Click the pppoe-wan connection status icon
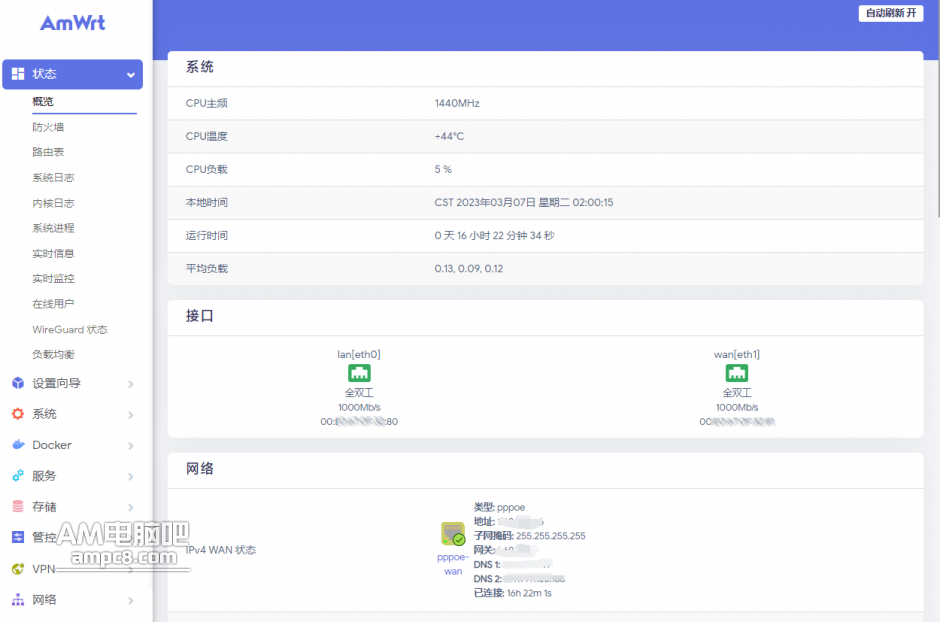Viewport: 940px width, 622px height. pyautogui.click(x=453, y=534)
